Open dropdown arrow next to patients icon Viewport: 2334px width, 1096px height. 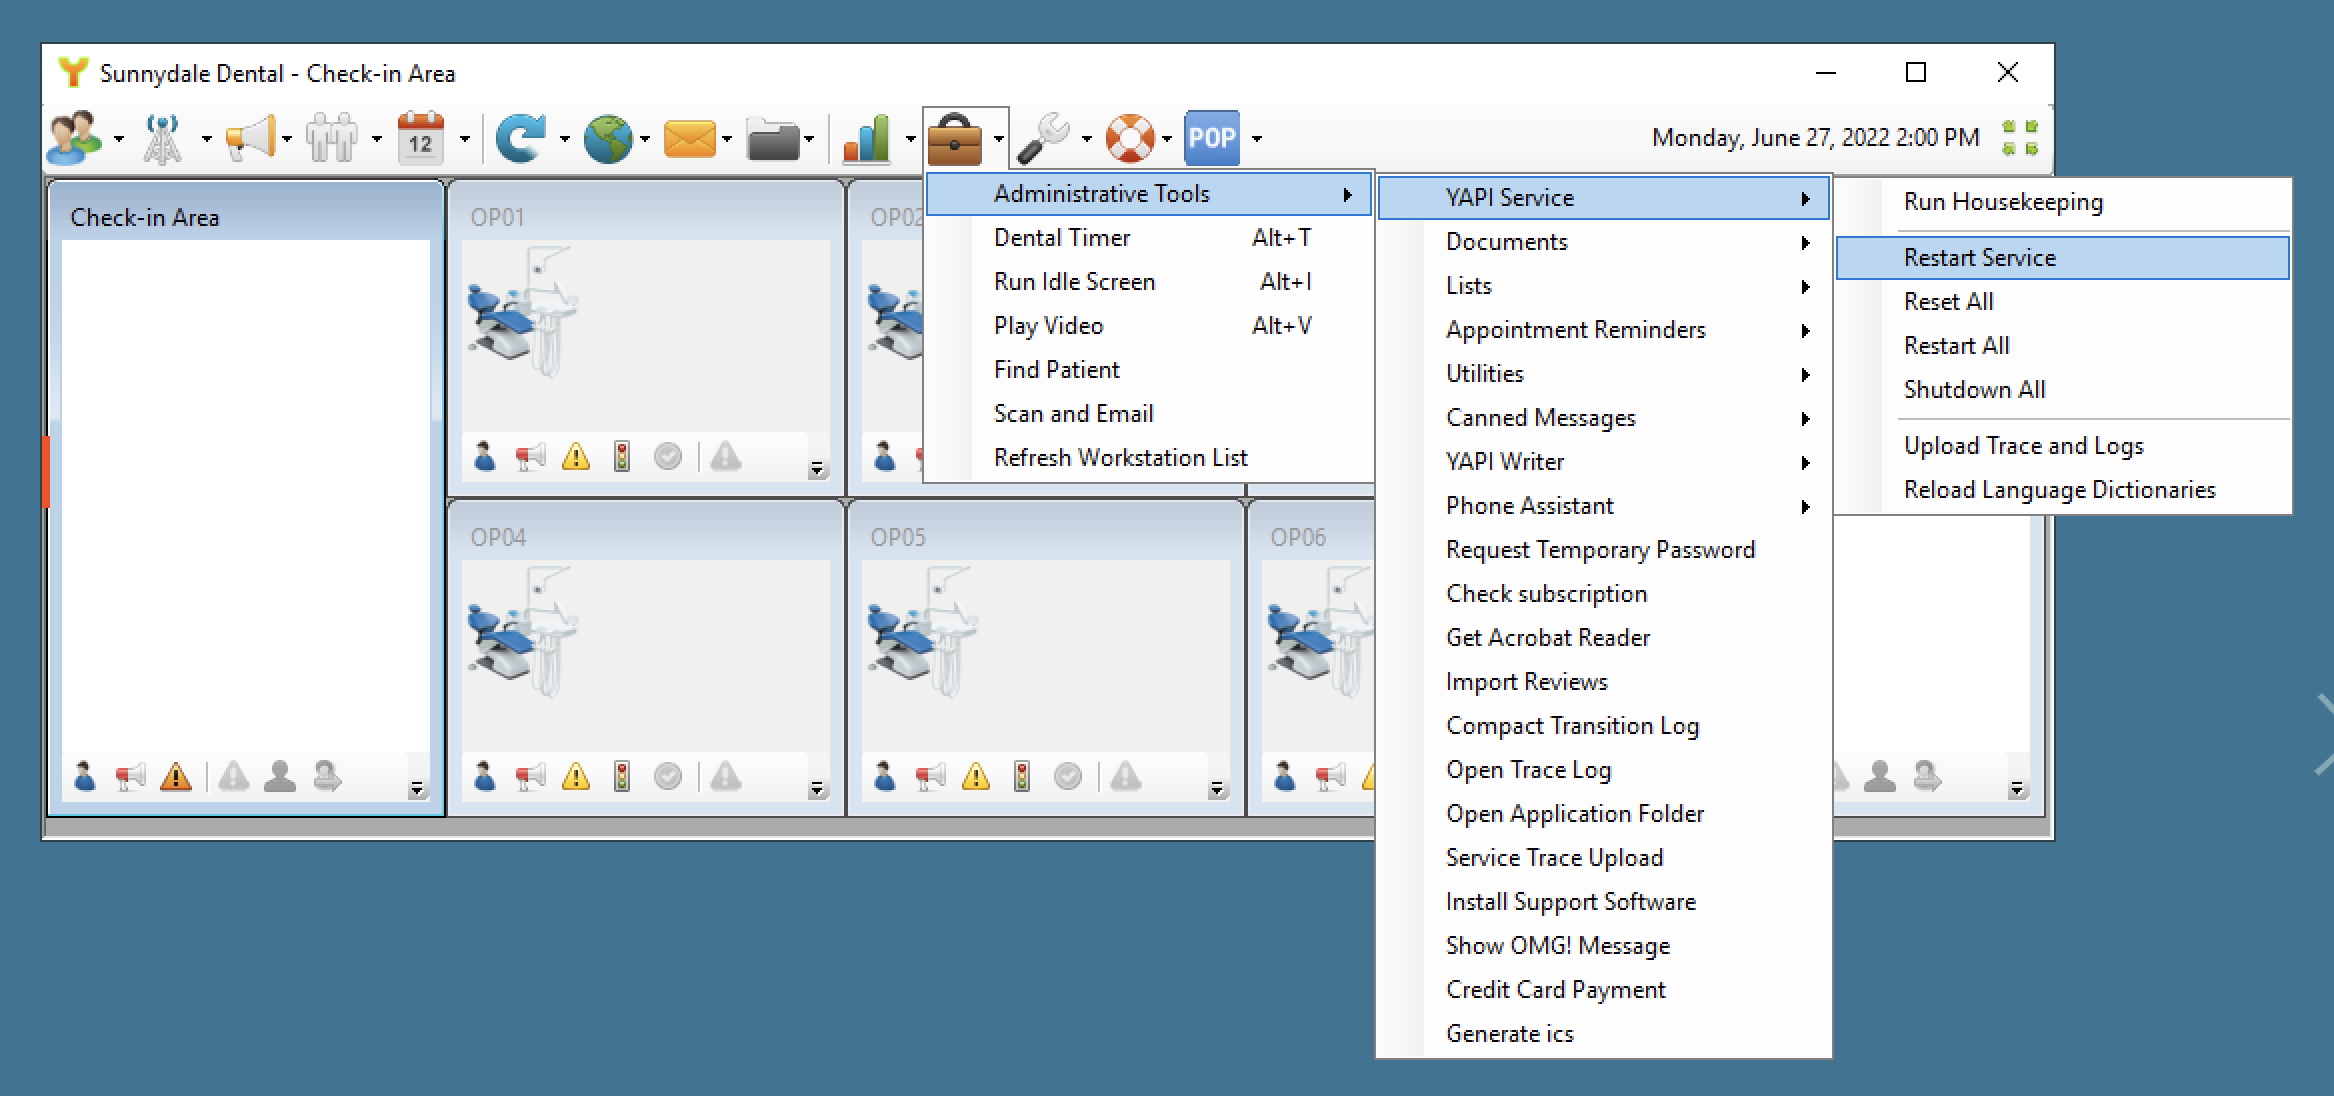119,139
